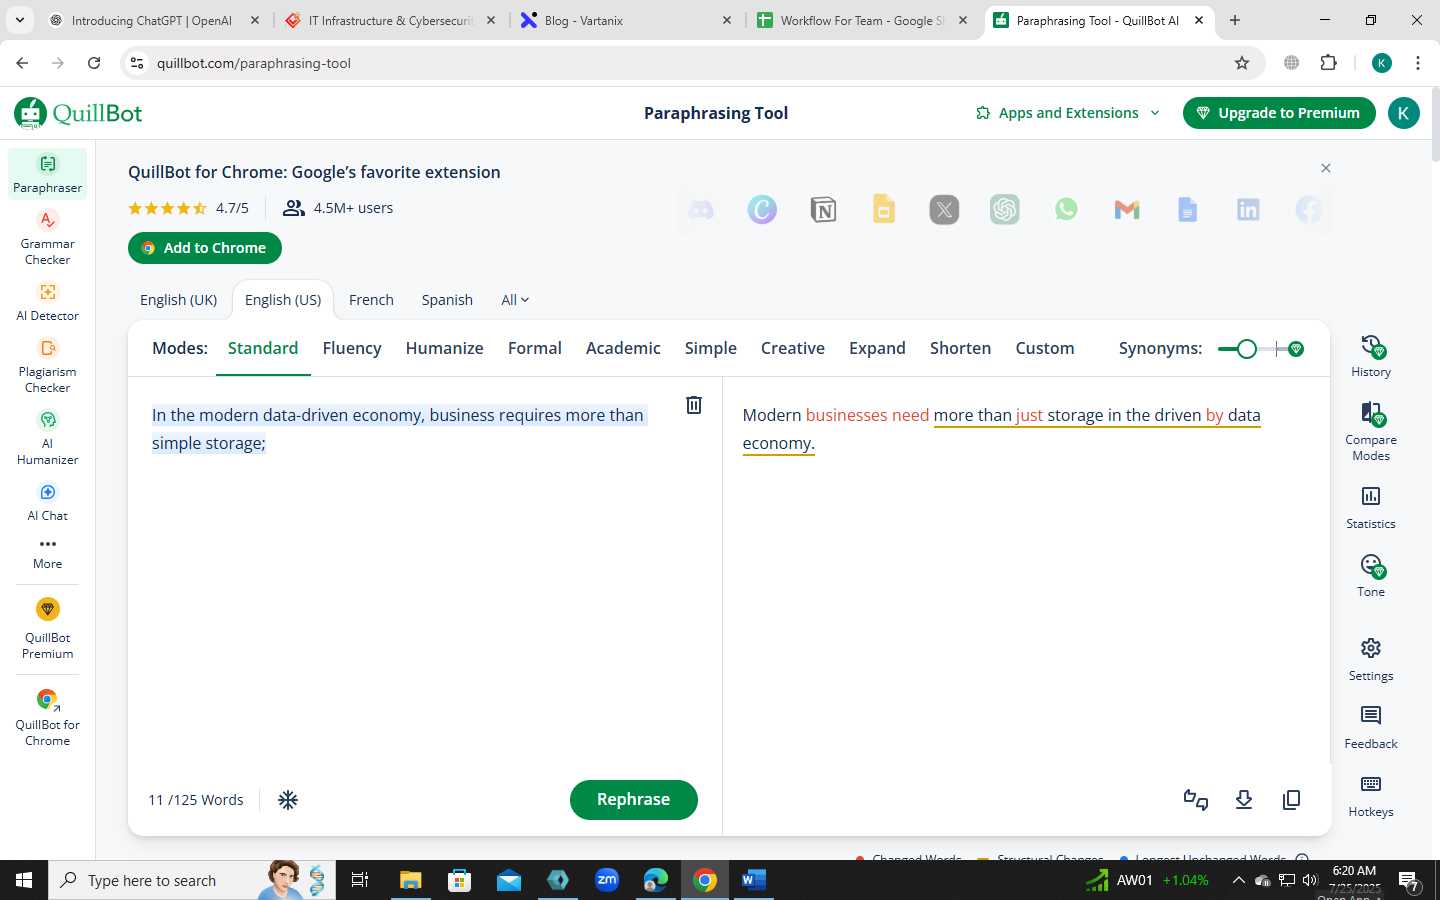Open QuillBot Premium sidebar item
The height and width of the screenshot is (900, 1440).
[x=47, y=629]
